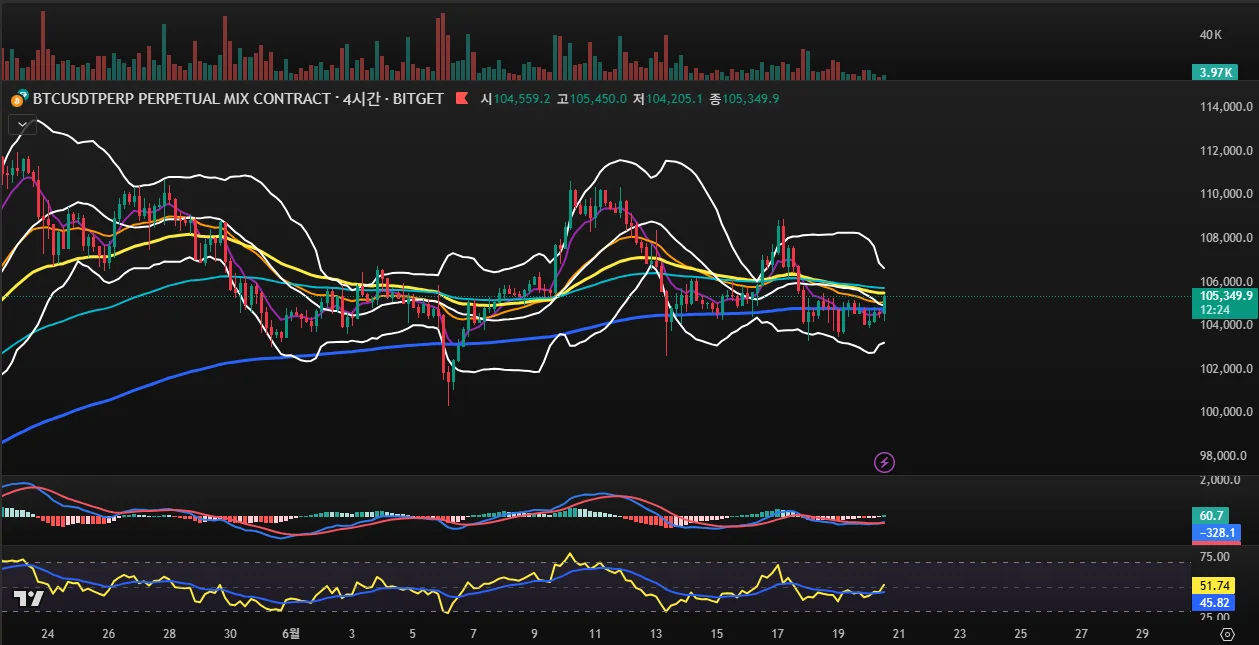Click the 12:24 candle countdown label
The width and height of the screenshot is (1259, 645).
(1216, 311)
